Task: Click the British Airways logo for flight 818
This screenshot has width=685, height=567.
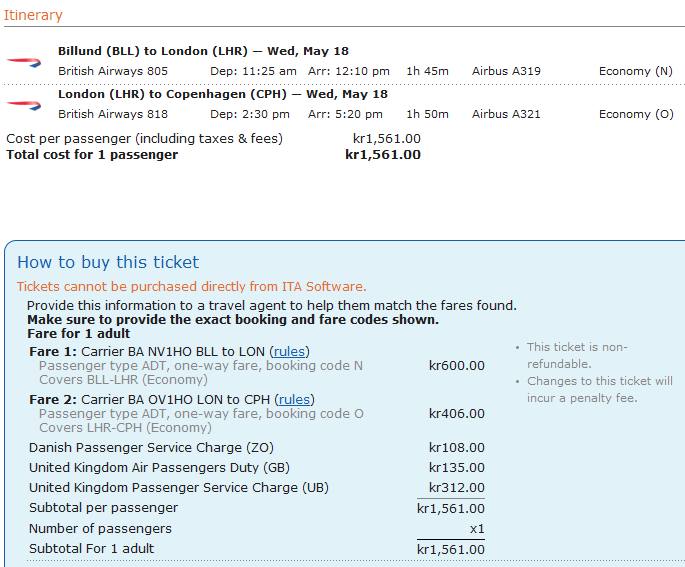Action: click(x=23, y=104)
